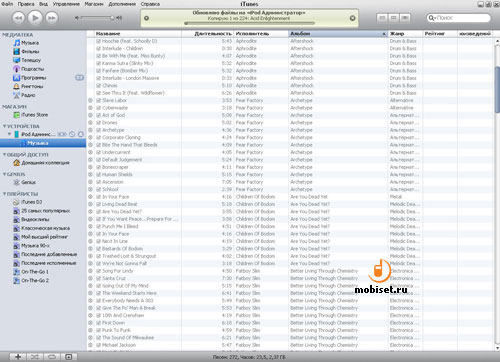
Task: Open the On-The-Go 1 playlist
Action: pyautogui.click(x=31, y=272)
